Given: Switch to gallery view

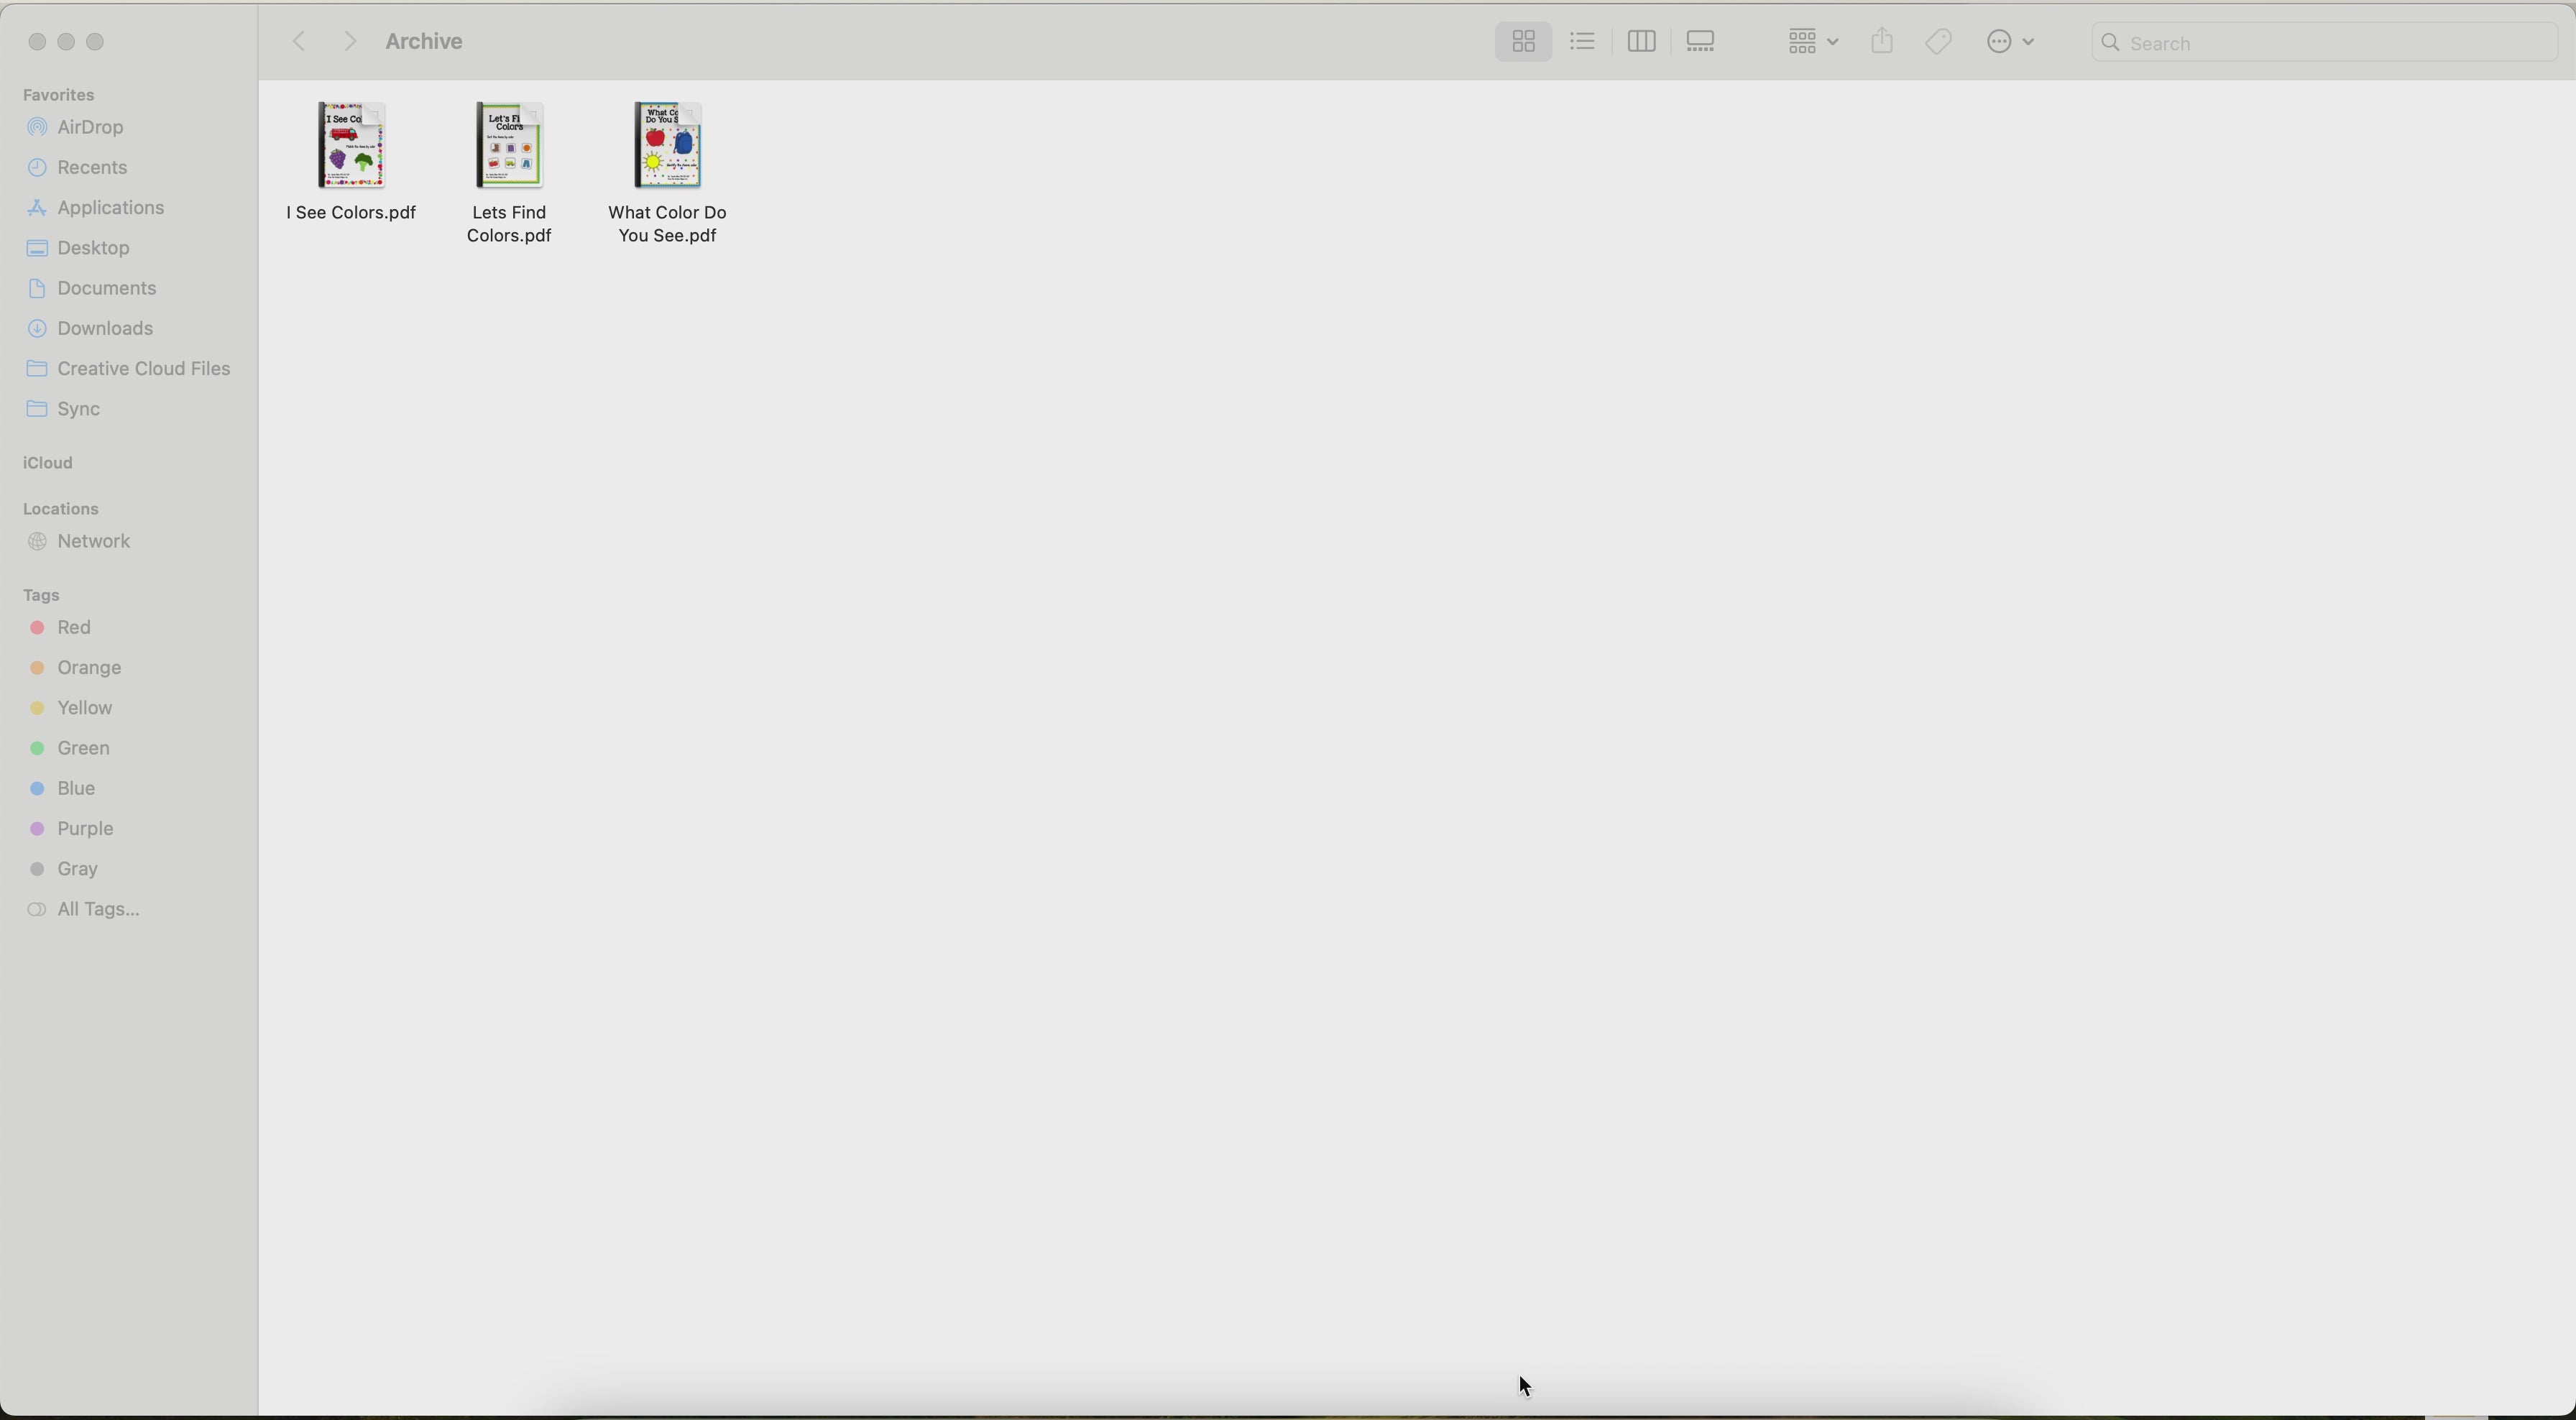Looking at the screenshot, I should (1701, 42).
